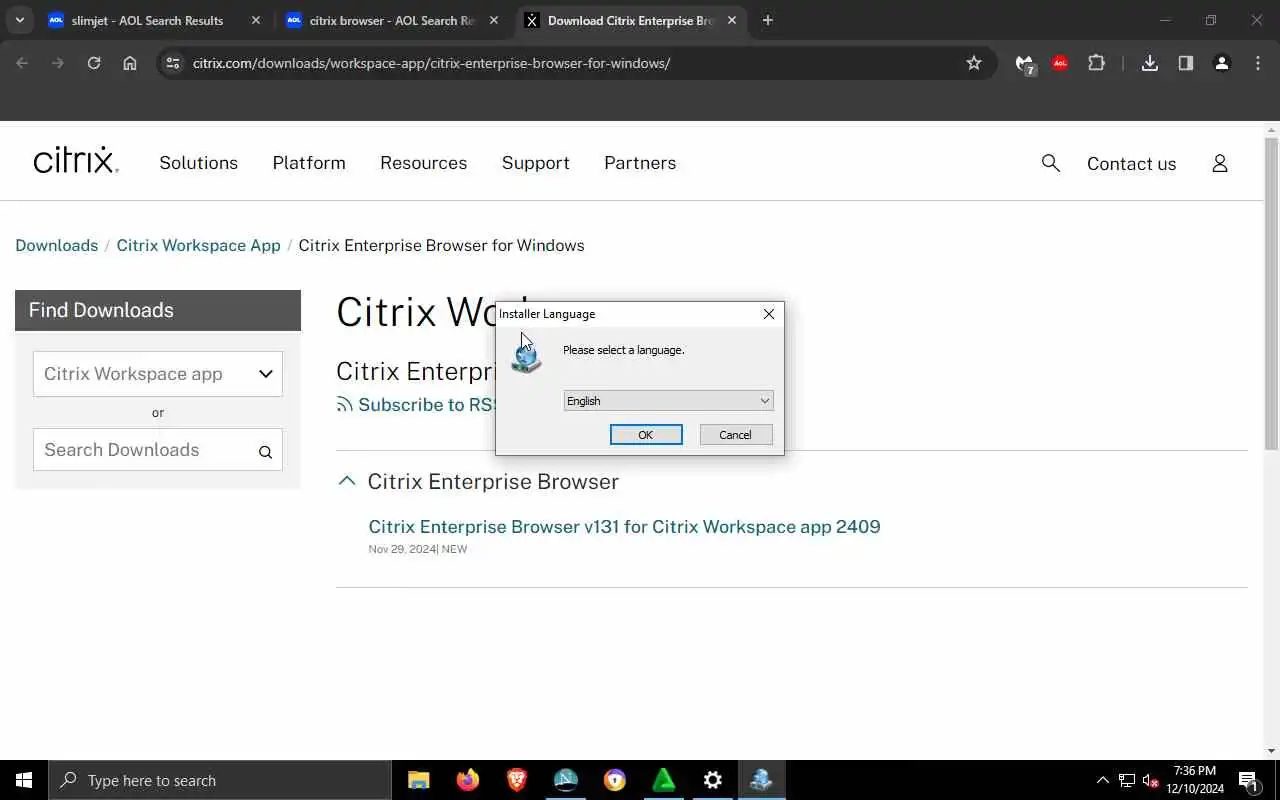Open the Contact us link

click(x=1131, y=164)
